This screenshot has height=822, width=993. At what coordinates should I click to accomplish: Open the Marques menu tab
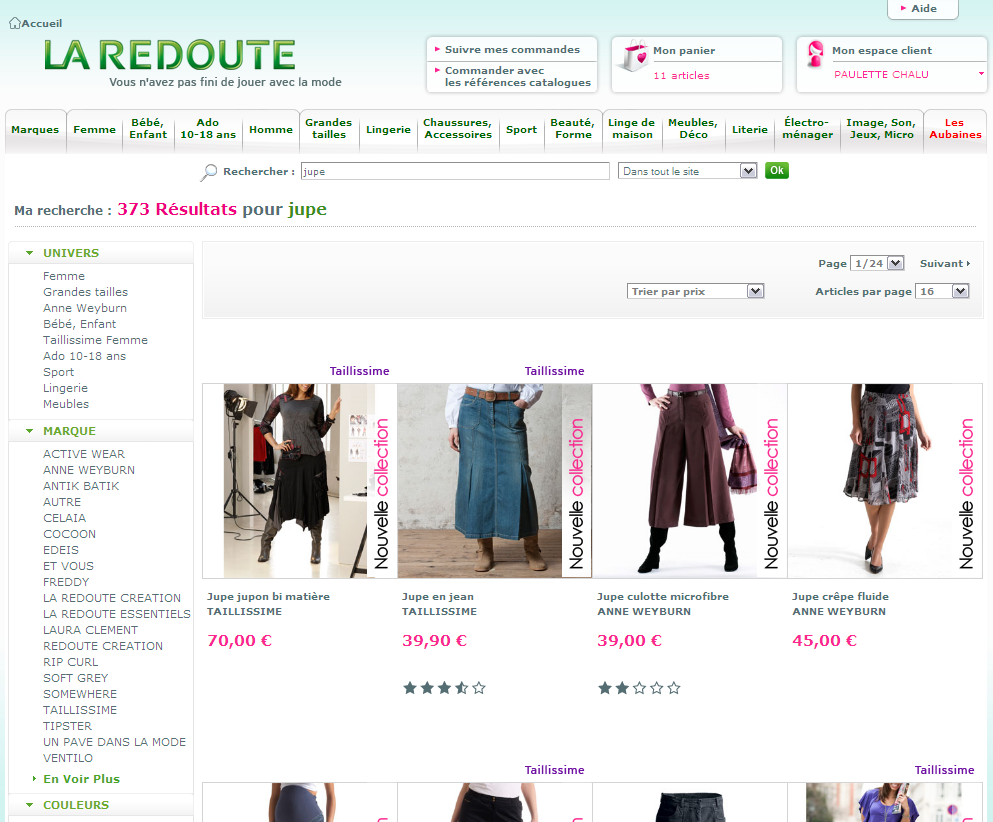coord(35,129)
